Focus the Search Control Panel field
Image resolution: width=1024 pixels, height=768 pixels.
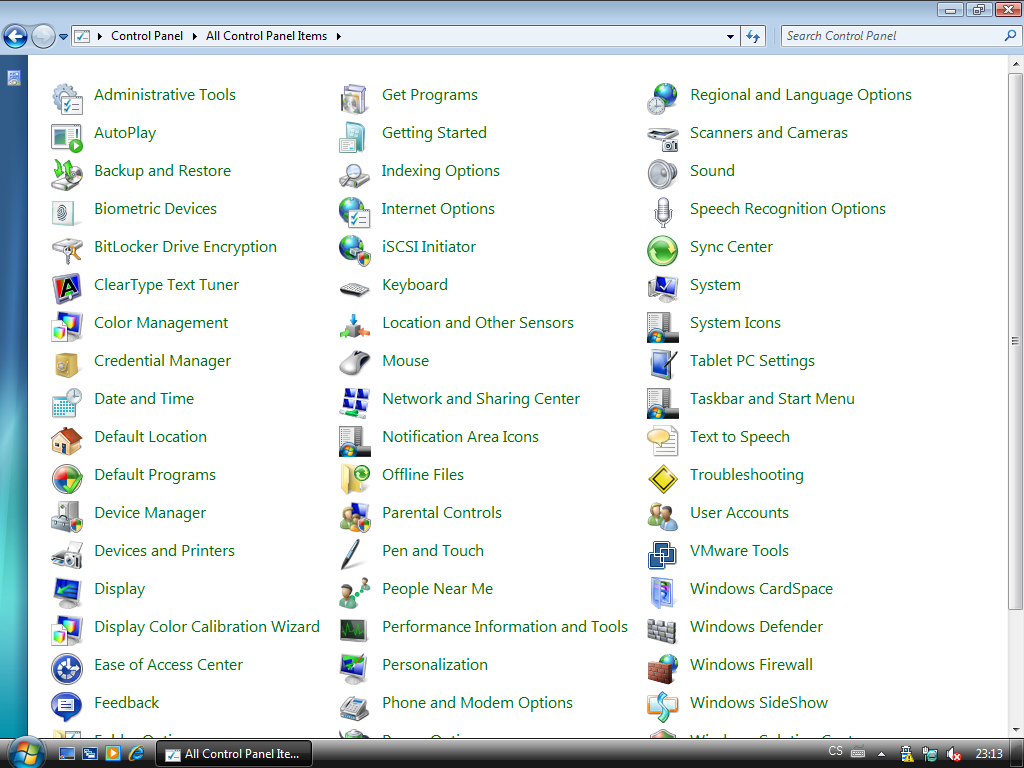[900, 36]
